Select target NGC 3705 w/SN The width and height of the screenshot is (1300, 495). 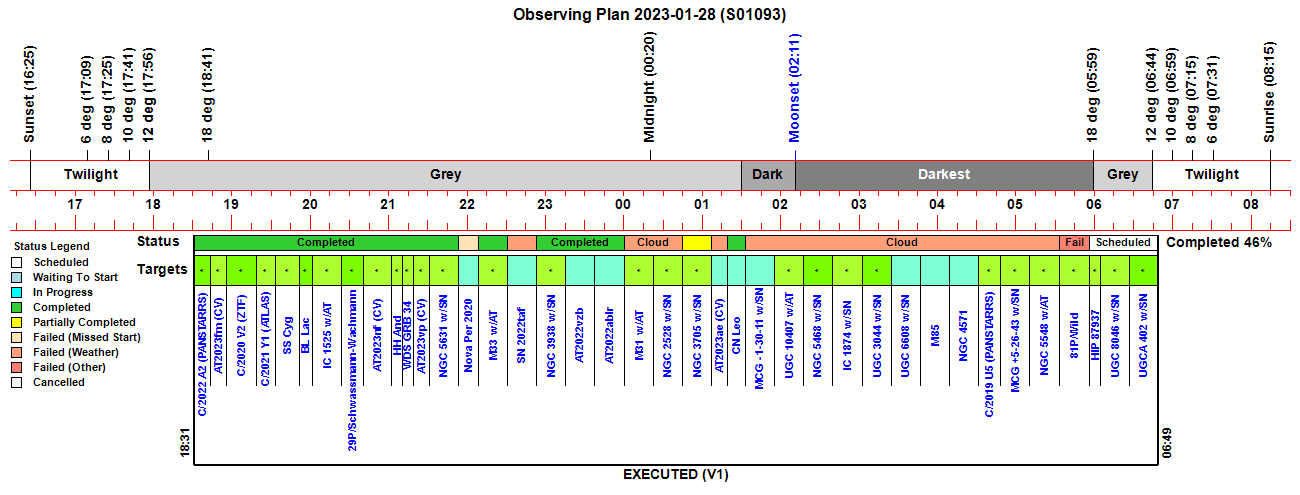[697, 333]
